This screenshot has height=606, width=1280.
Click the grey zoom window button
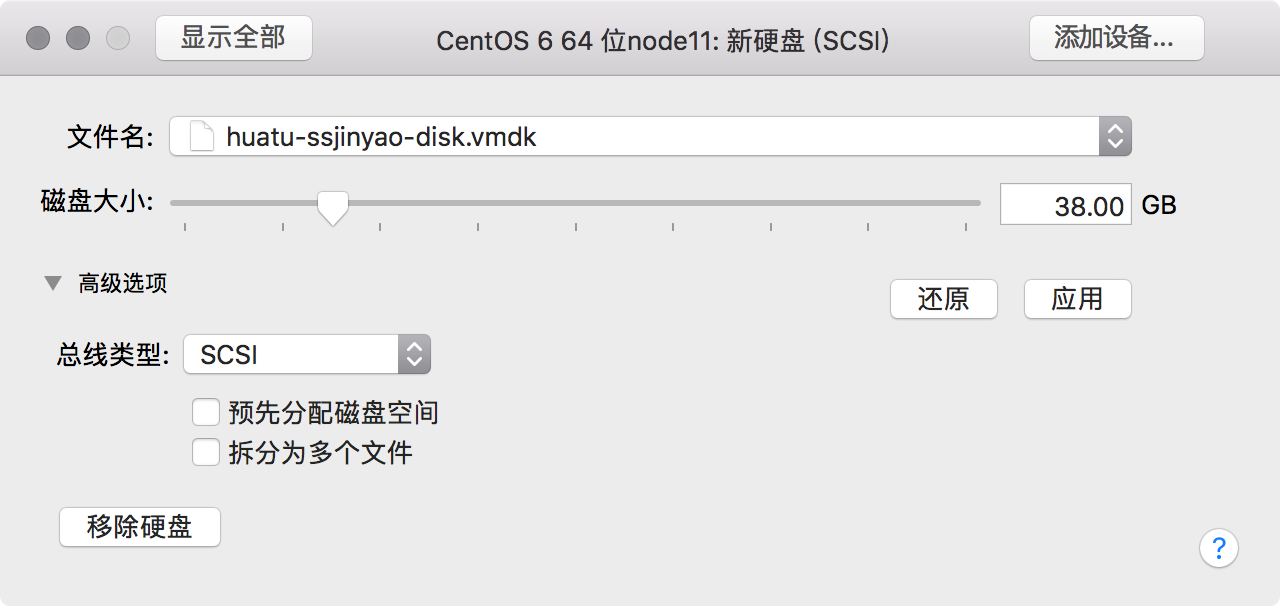click(x=118, y=39)
